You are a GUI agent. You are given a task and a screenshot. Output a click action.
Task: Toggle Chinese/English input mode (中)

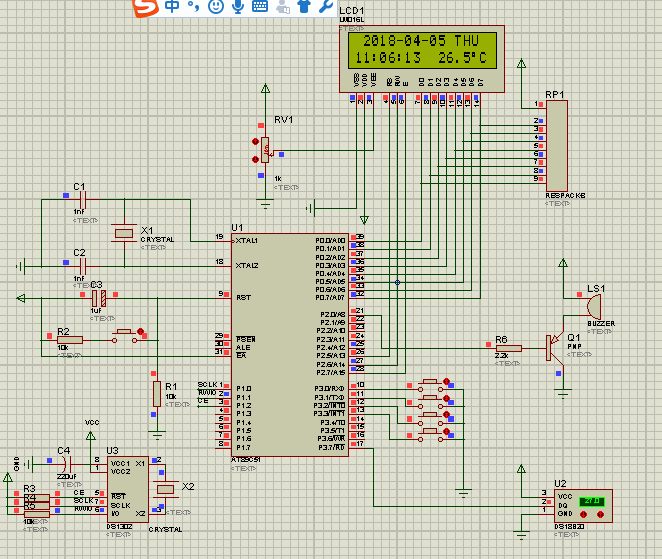[172, 7]
